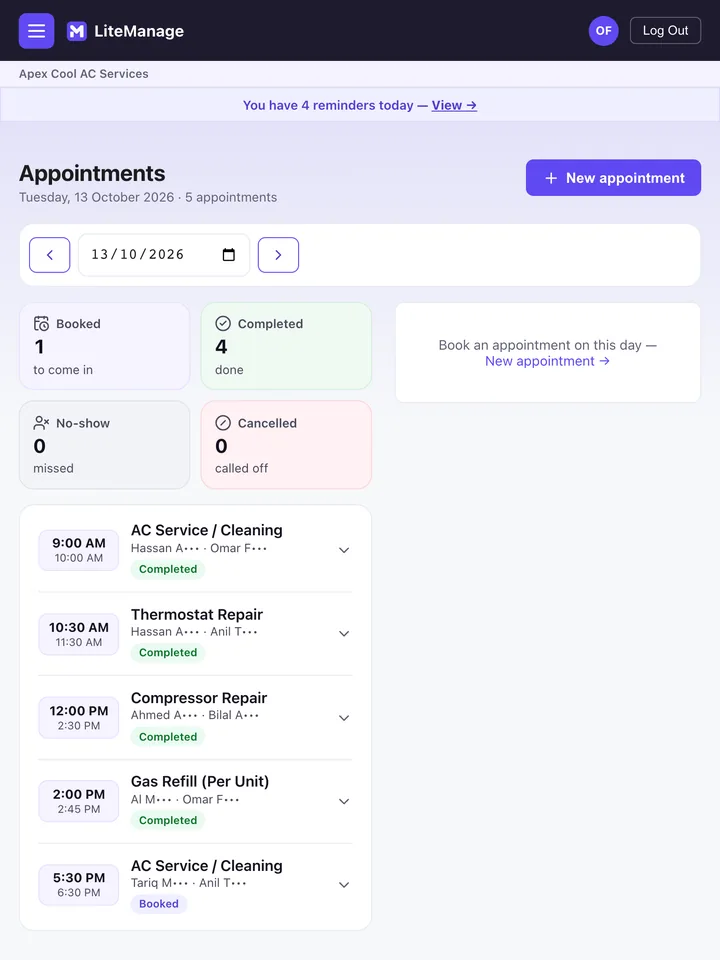Click the Cancelled circle-slash icon
Image resolution: width=720 pixels, height=960 pixels.
pos(223,423)
